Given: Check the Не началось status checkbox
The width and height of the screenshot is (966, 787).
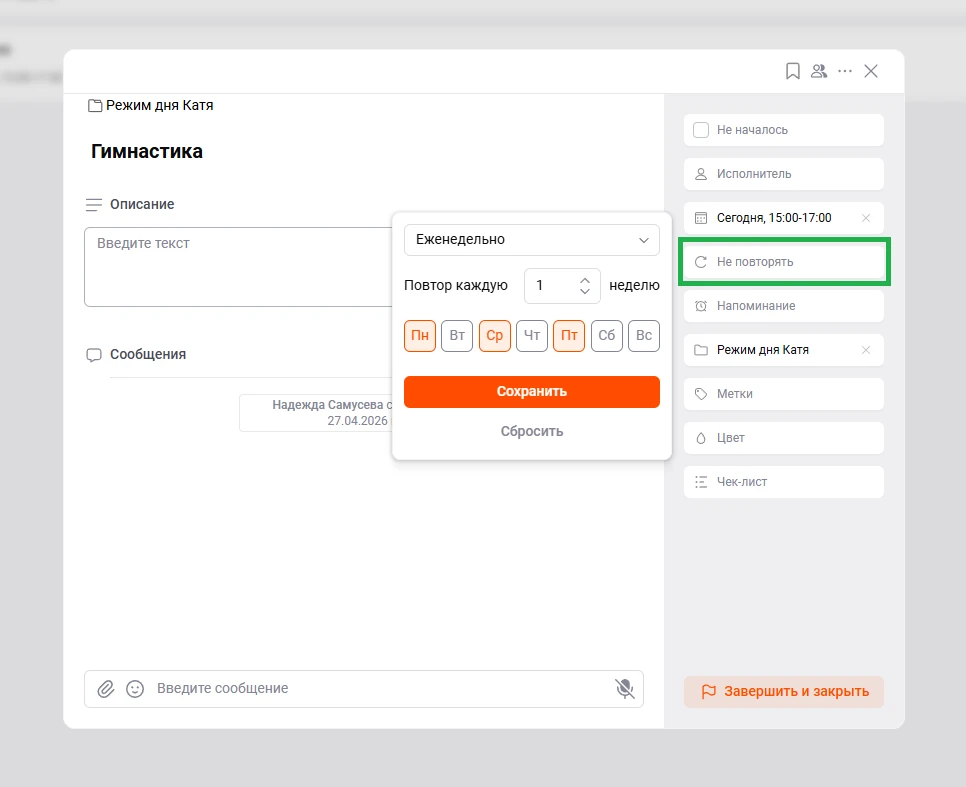Looking at the screenshot, I should (701, 130).
